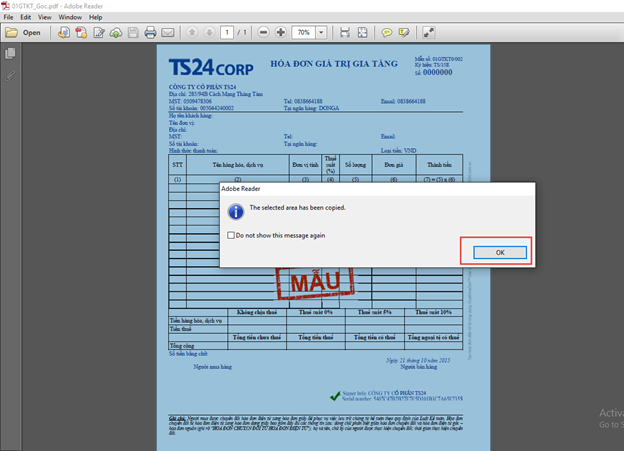Check 'Do not show this message again'
Screen dimensions: 624x451
click(x=231, y=235)
